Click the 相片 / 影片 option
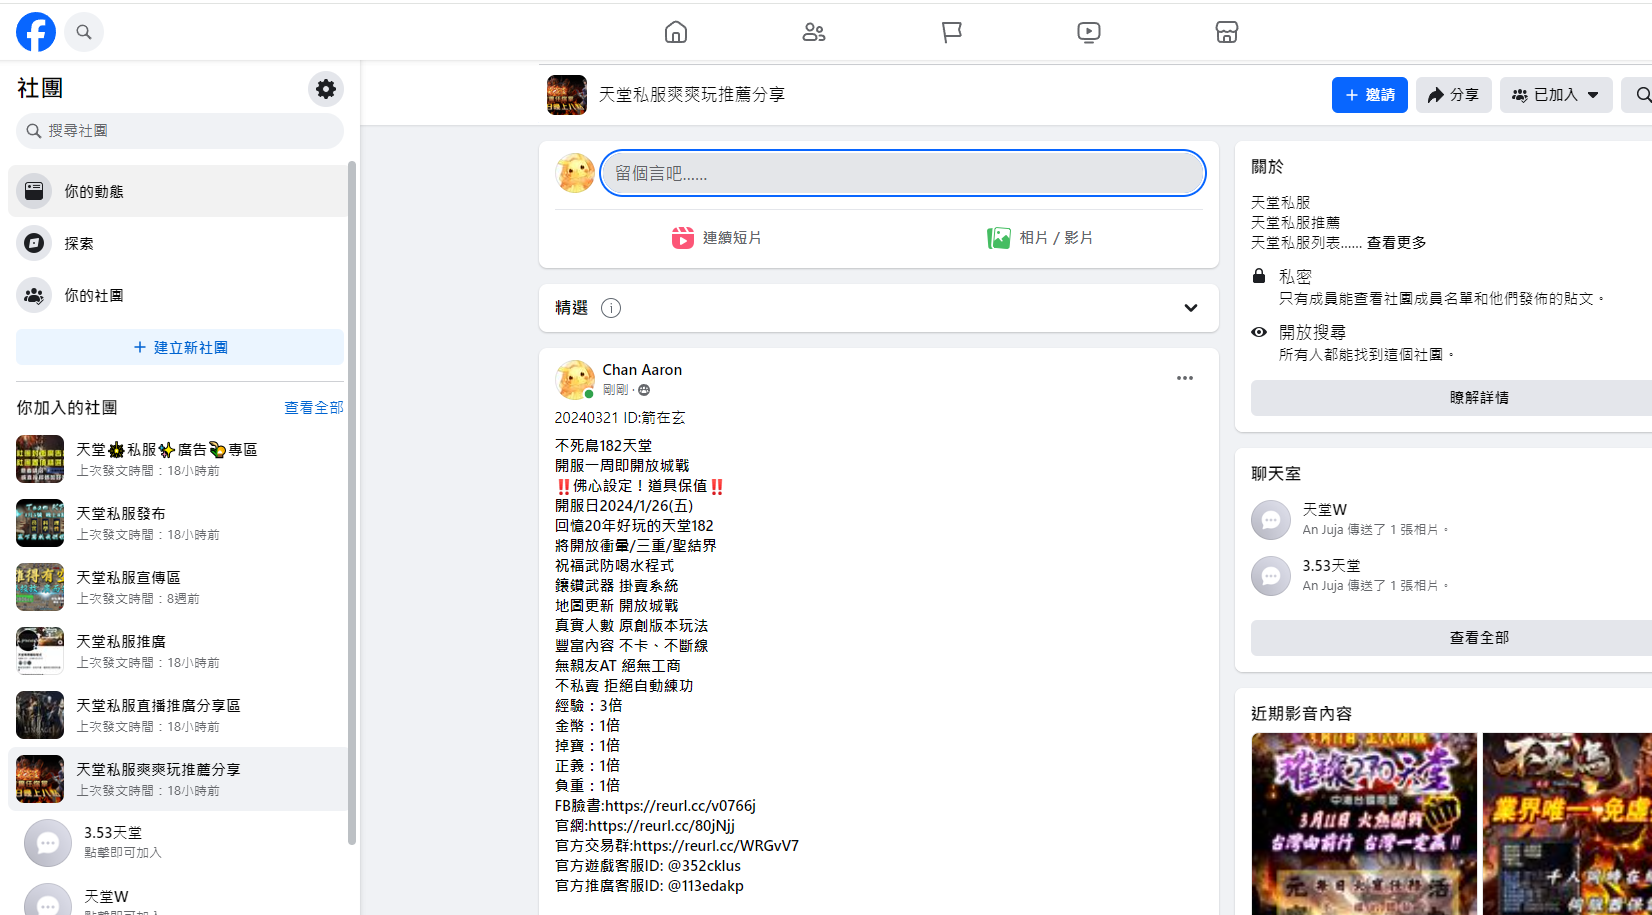This screenshot has width=1652, height=915. [x=1040, y=238]
